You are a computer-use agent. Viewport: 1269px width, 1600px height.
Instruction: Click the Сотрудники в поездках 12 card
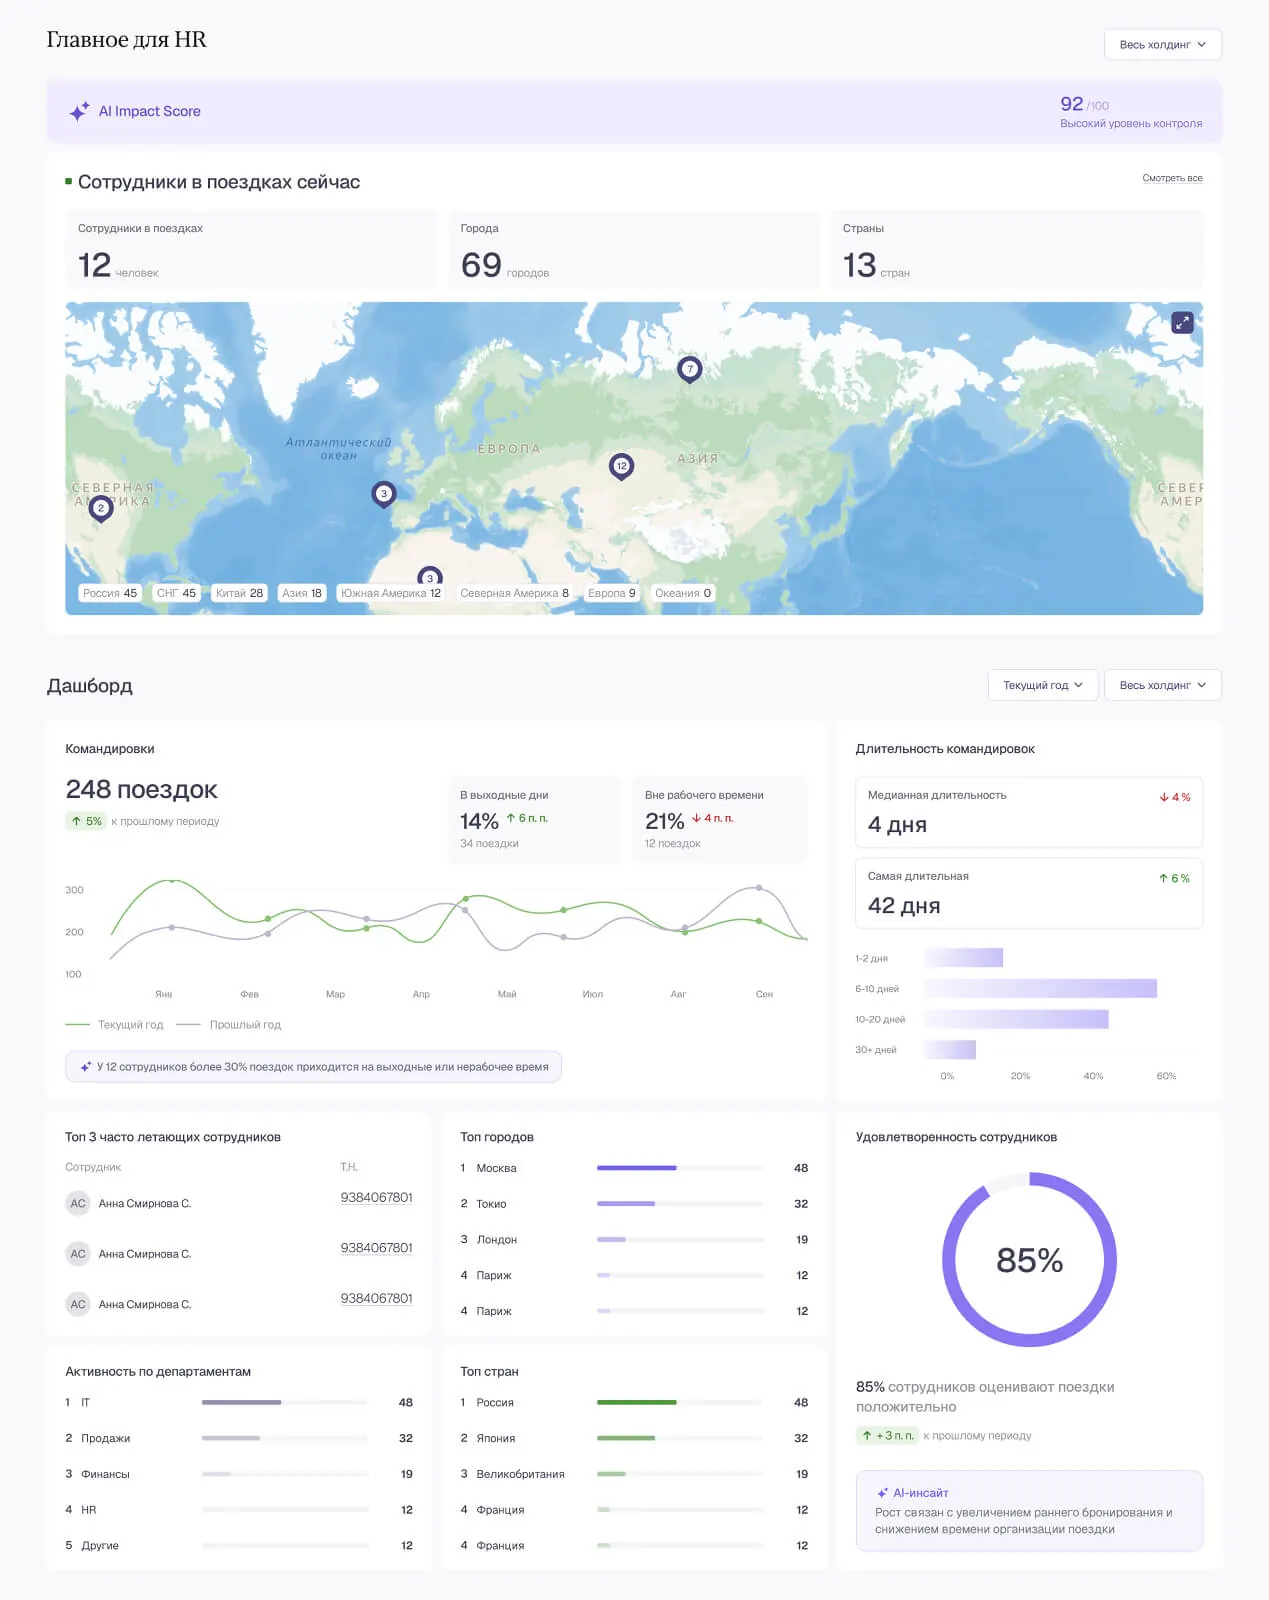point(251,250)
